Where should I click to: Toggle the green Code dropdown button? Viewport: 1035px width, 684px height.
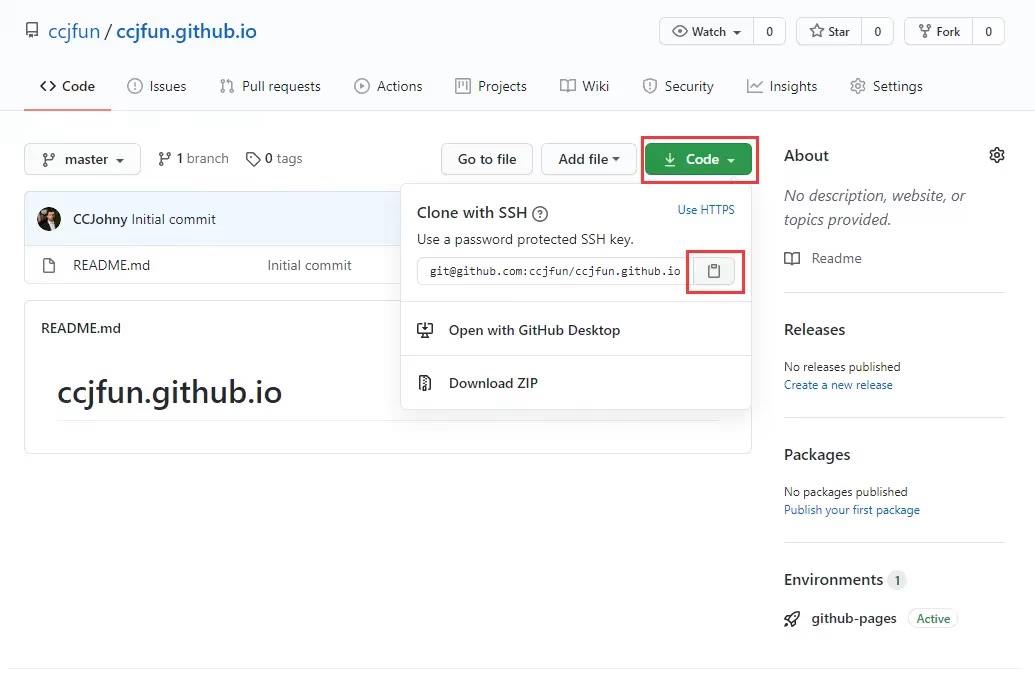pos(698,159)
